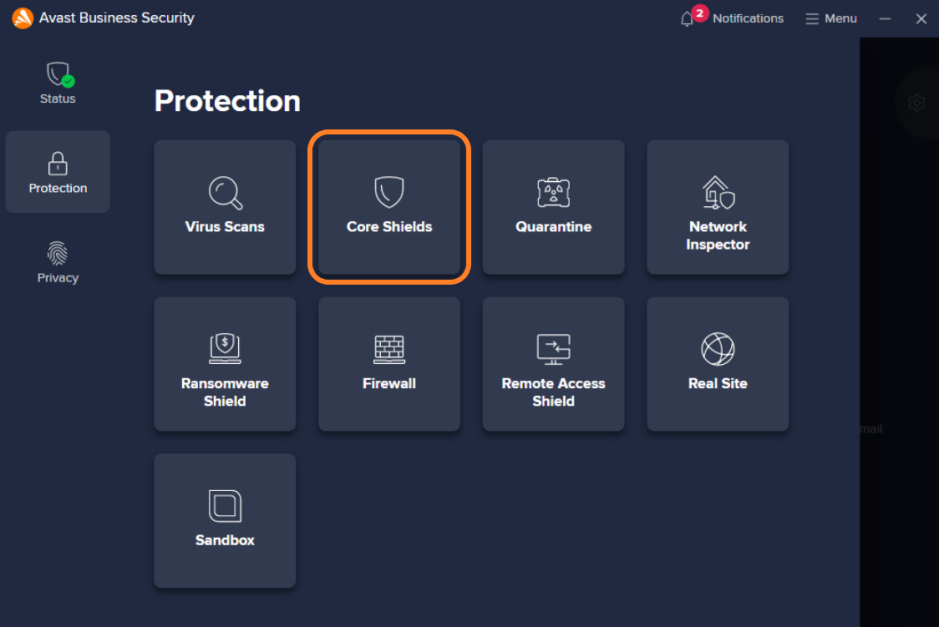Minimize the Avast Business Security window
This screenshot has width=939, height=627.
[x=885, y=19]
